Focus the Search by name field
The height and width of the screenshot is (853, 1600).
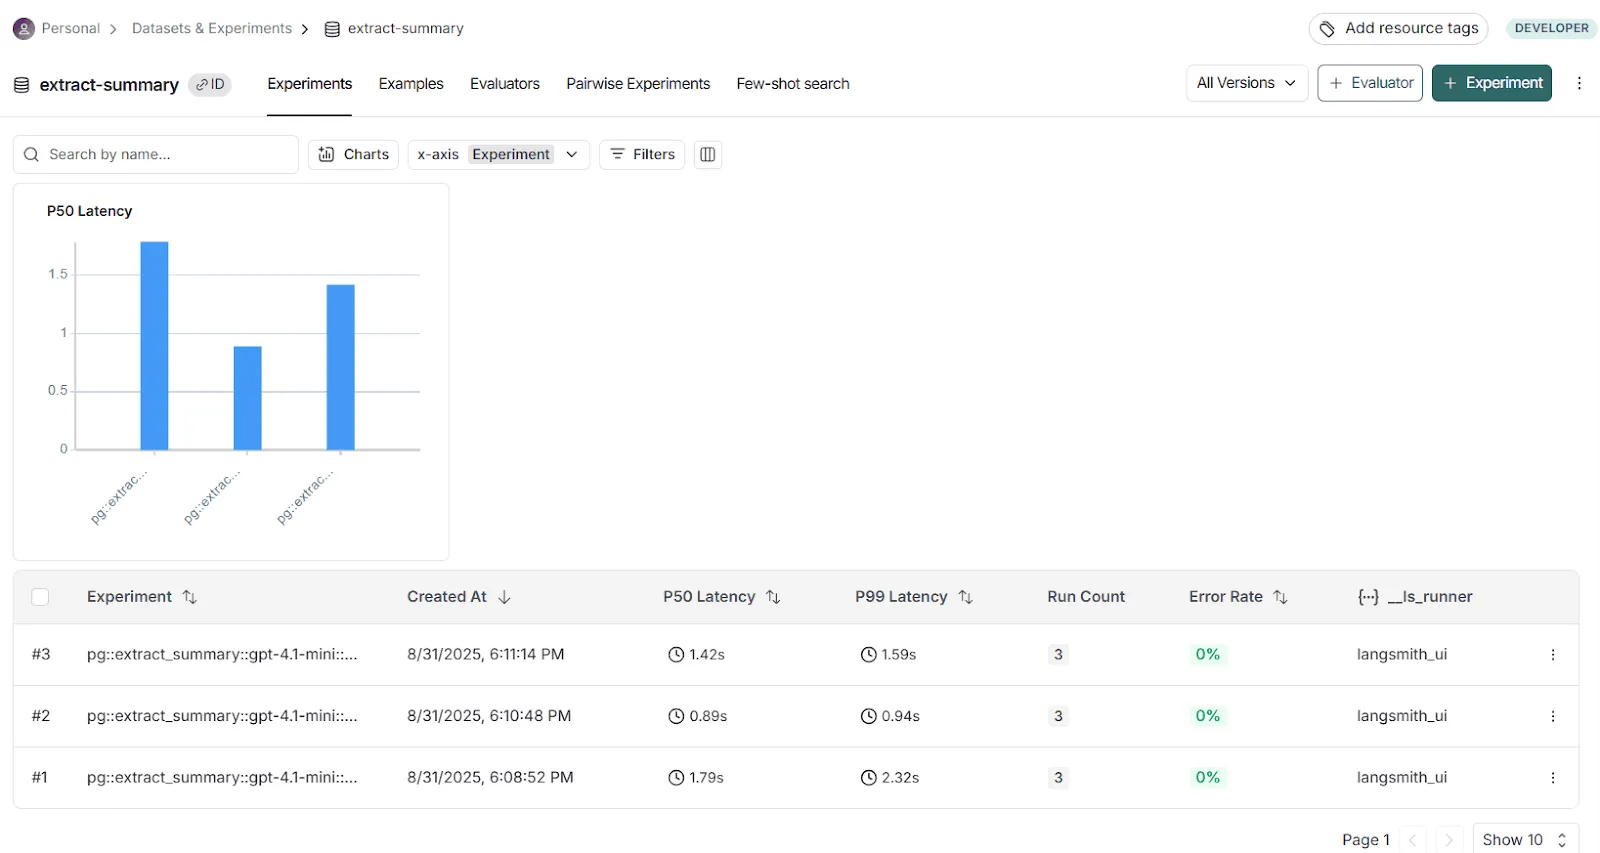165,155
